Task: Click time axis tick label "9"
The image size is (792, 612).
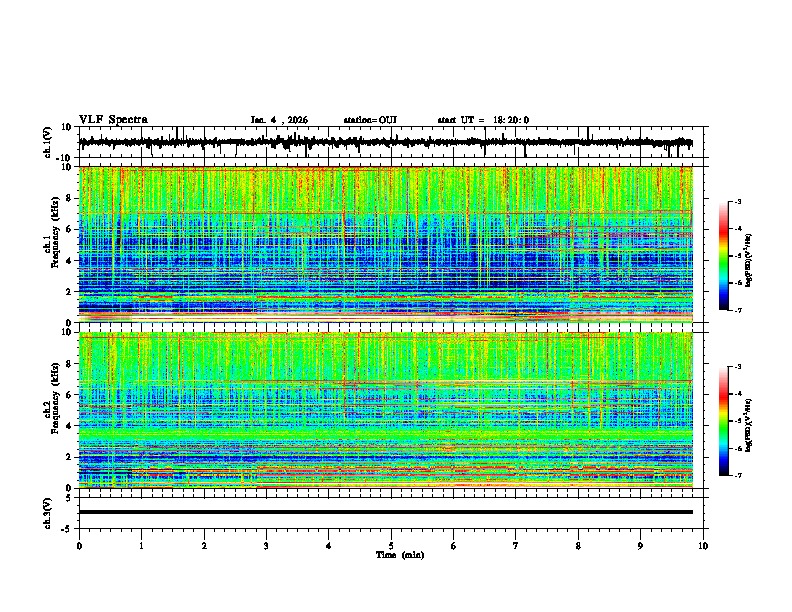Action: [640, 546]
